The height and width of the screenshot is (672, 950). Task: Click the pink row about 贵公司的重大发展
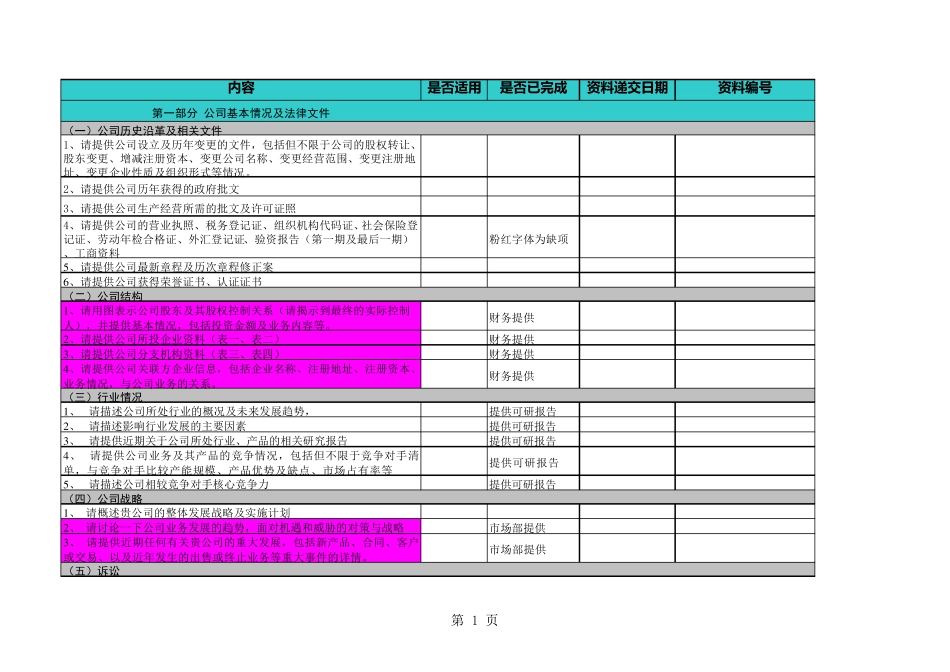241,548
